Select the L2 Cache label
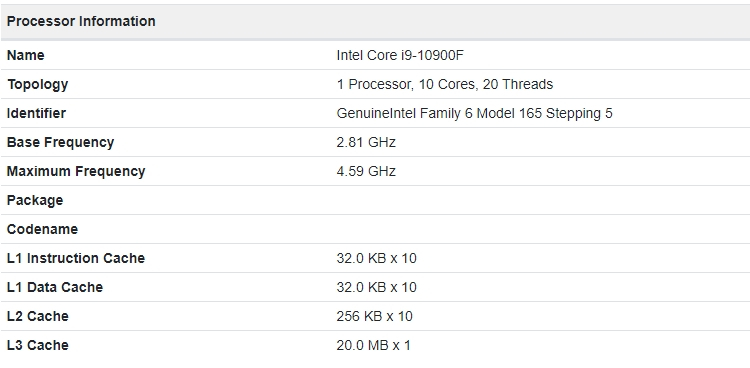This screenshot has width=750, height=368. point(37,316)
